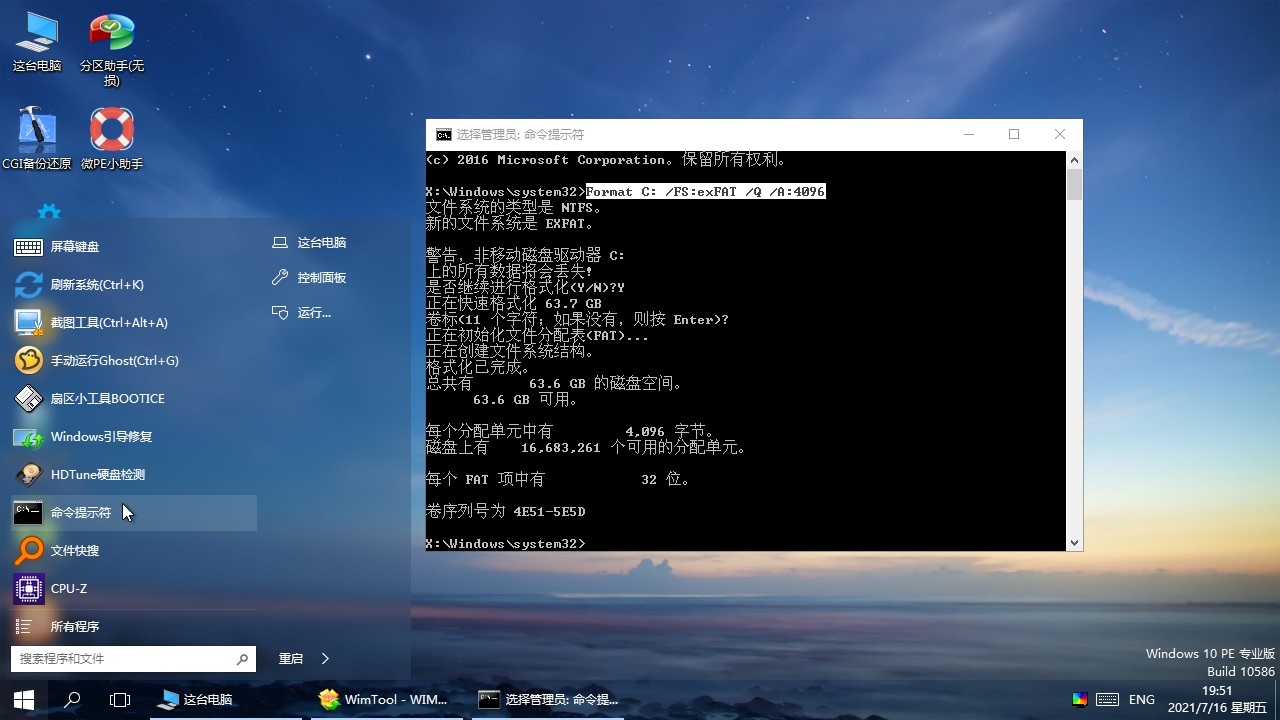This screenshot has width=1280, height=720.
Task: Click the Windows引导修复 icon
Action: pyautogui.click(x=28, y=437)
